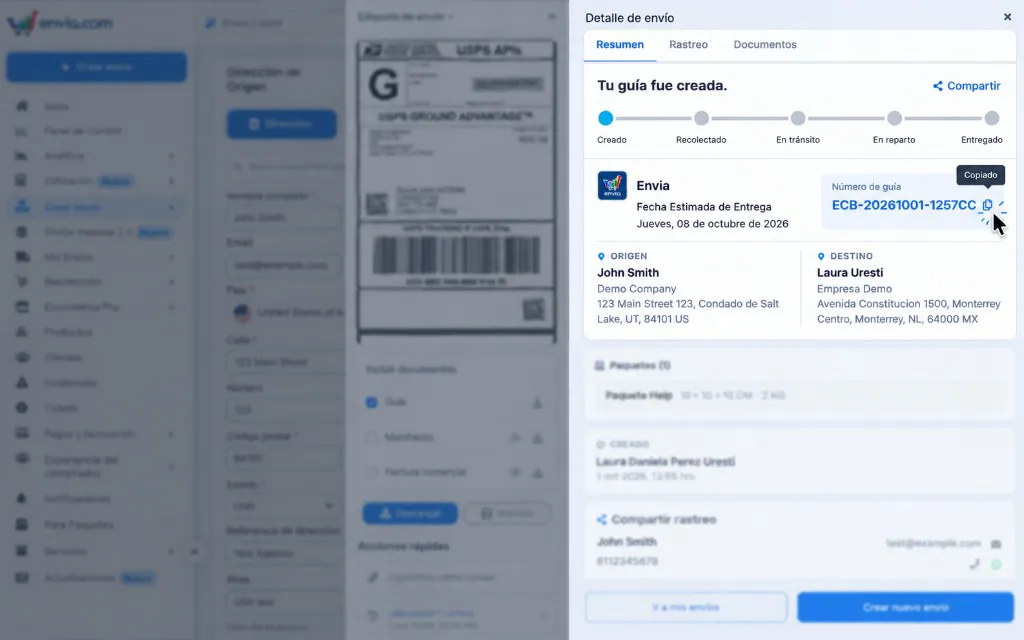Click the Recolectado progress step circle

click(701, 118)
